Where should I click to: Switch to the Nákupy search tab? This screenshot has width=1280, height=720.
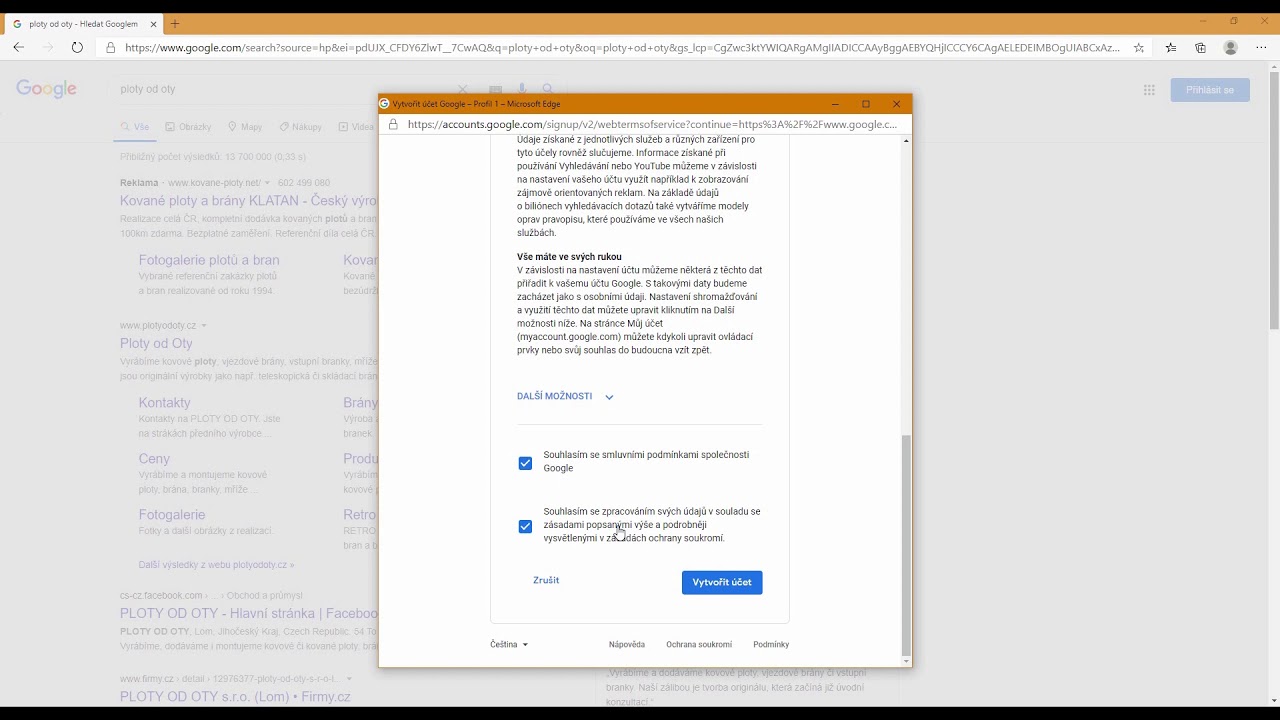coord(300,127)
